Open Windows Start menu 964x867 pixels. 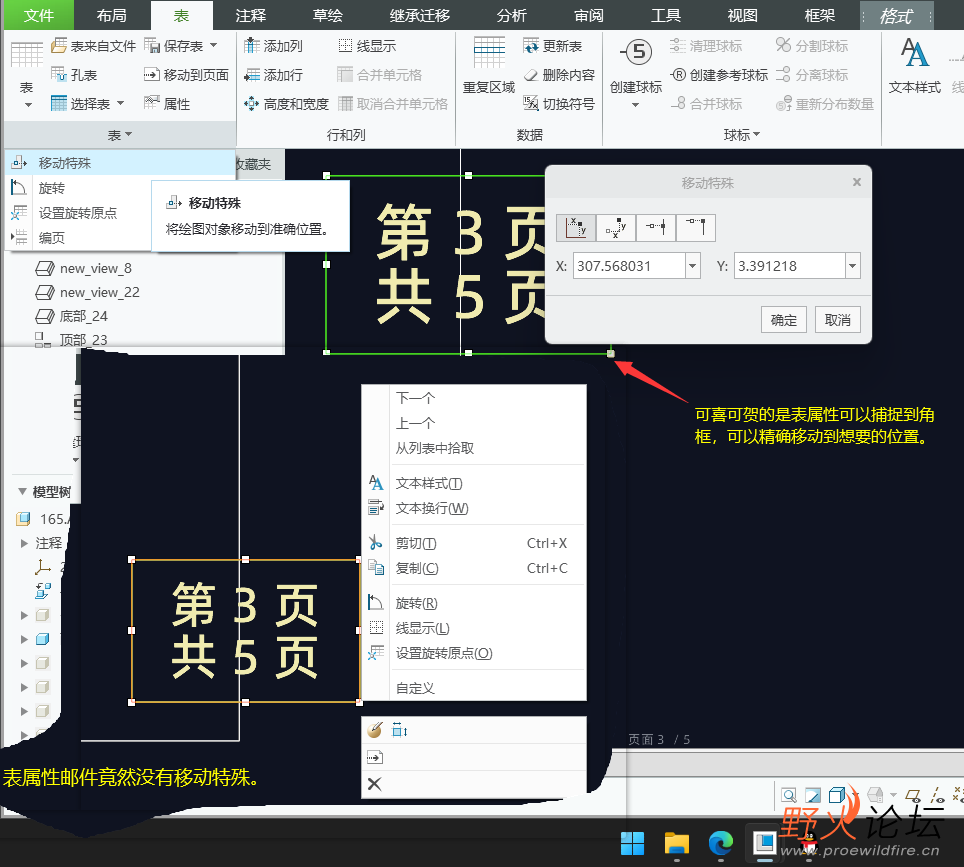[632, 843]
